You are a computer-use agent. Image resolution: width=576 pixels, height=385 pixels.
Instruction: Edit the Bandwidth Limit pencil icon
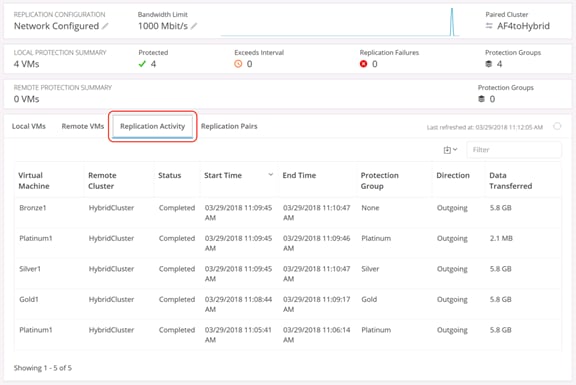194,26
